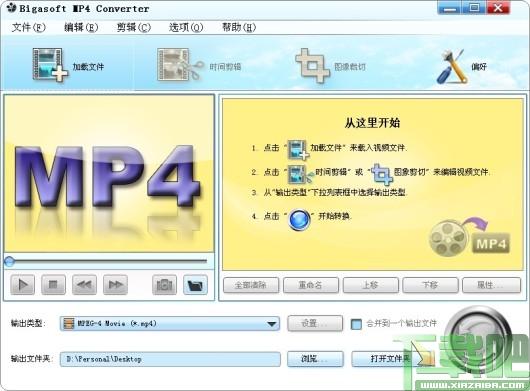
Task: Click the seek slider handle
Action: pos(9,261)
